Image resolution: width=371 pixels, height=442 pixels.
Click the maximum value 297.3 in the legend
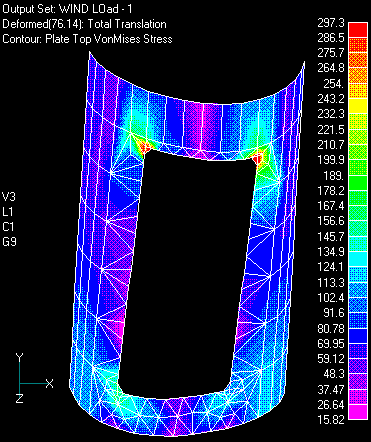click(x=330, y=23)
